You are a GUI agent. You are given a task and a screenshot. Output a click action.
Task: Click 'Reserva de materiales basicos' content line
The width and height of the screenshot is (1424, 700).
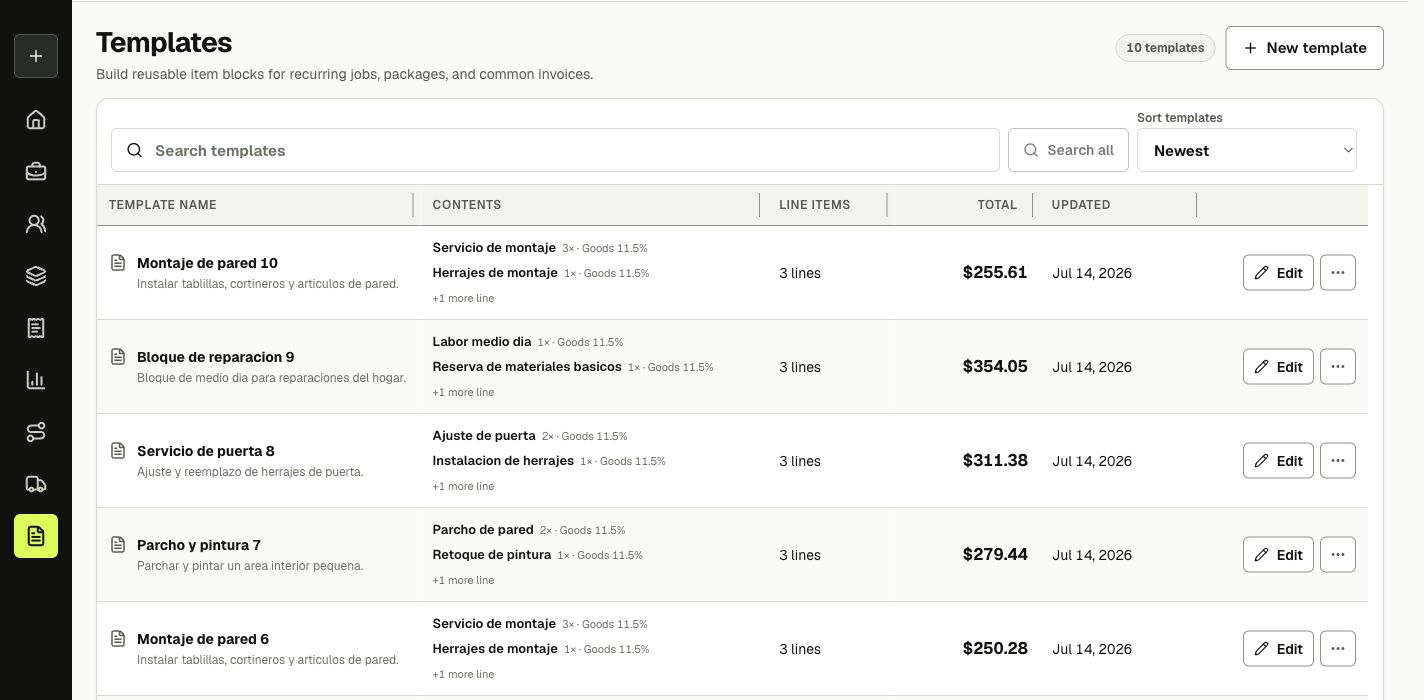[x=527, y=366]
